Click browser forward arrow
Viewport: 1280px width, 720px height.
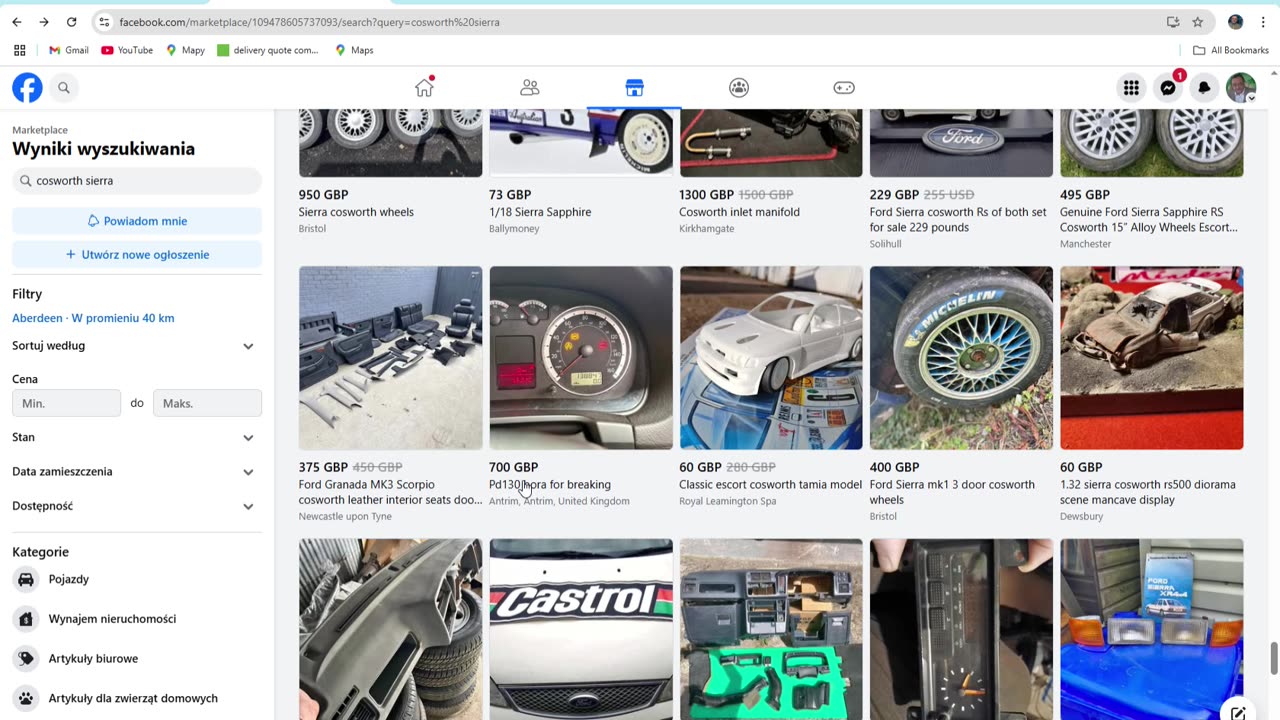point(44,22)
